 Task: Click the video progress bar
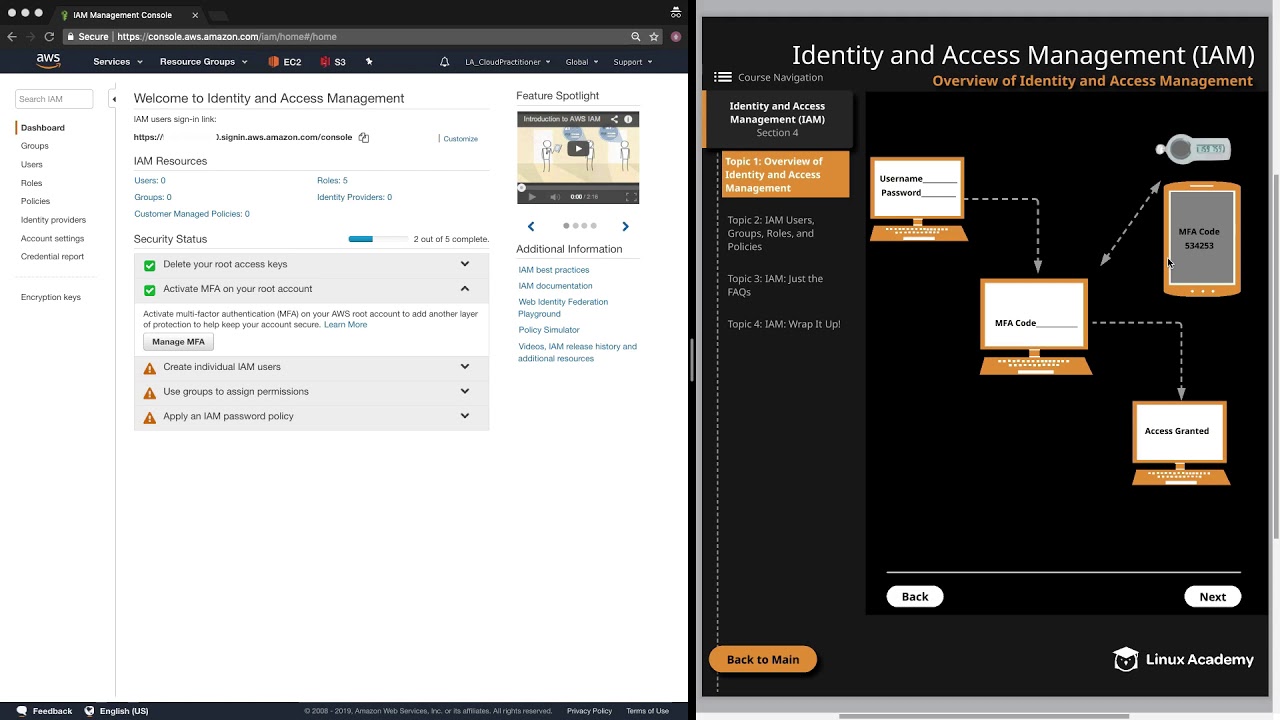578,187
